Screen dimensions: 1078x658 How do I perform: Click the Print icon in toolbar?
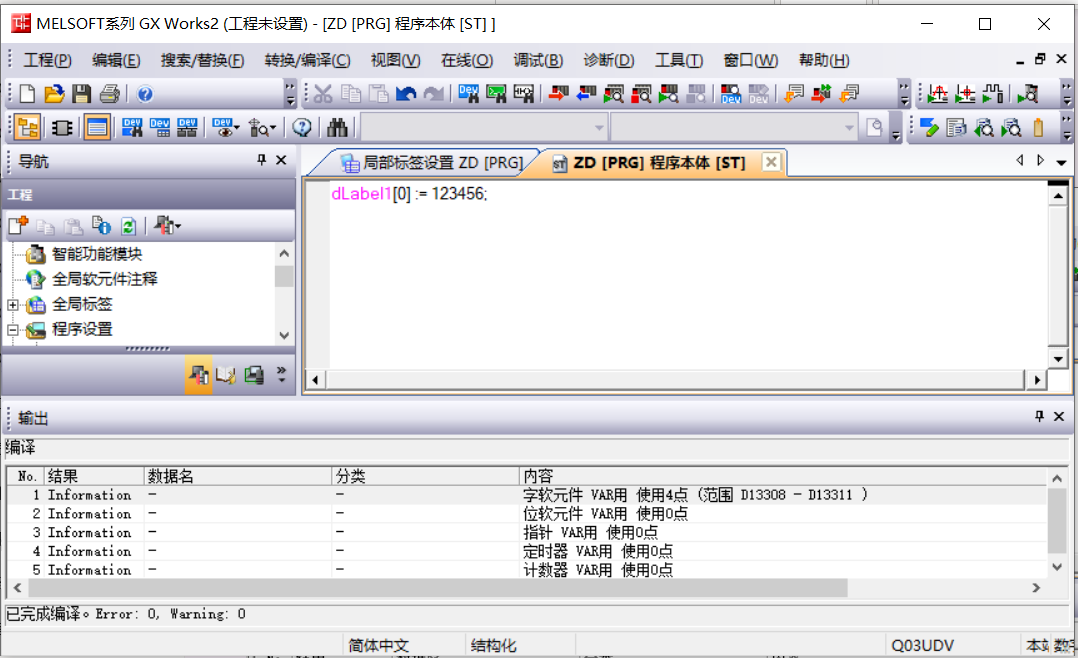pos(109,94)
